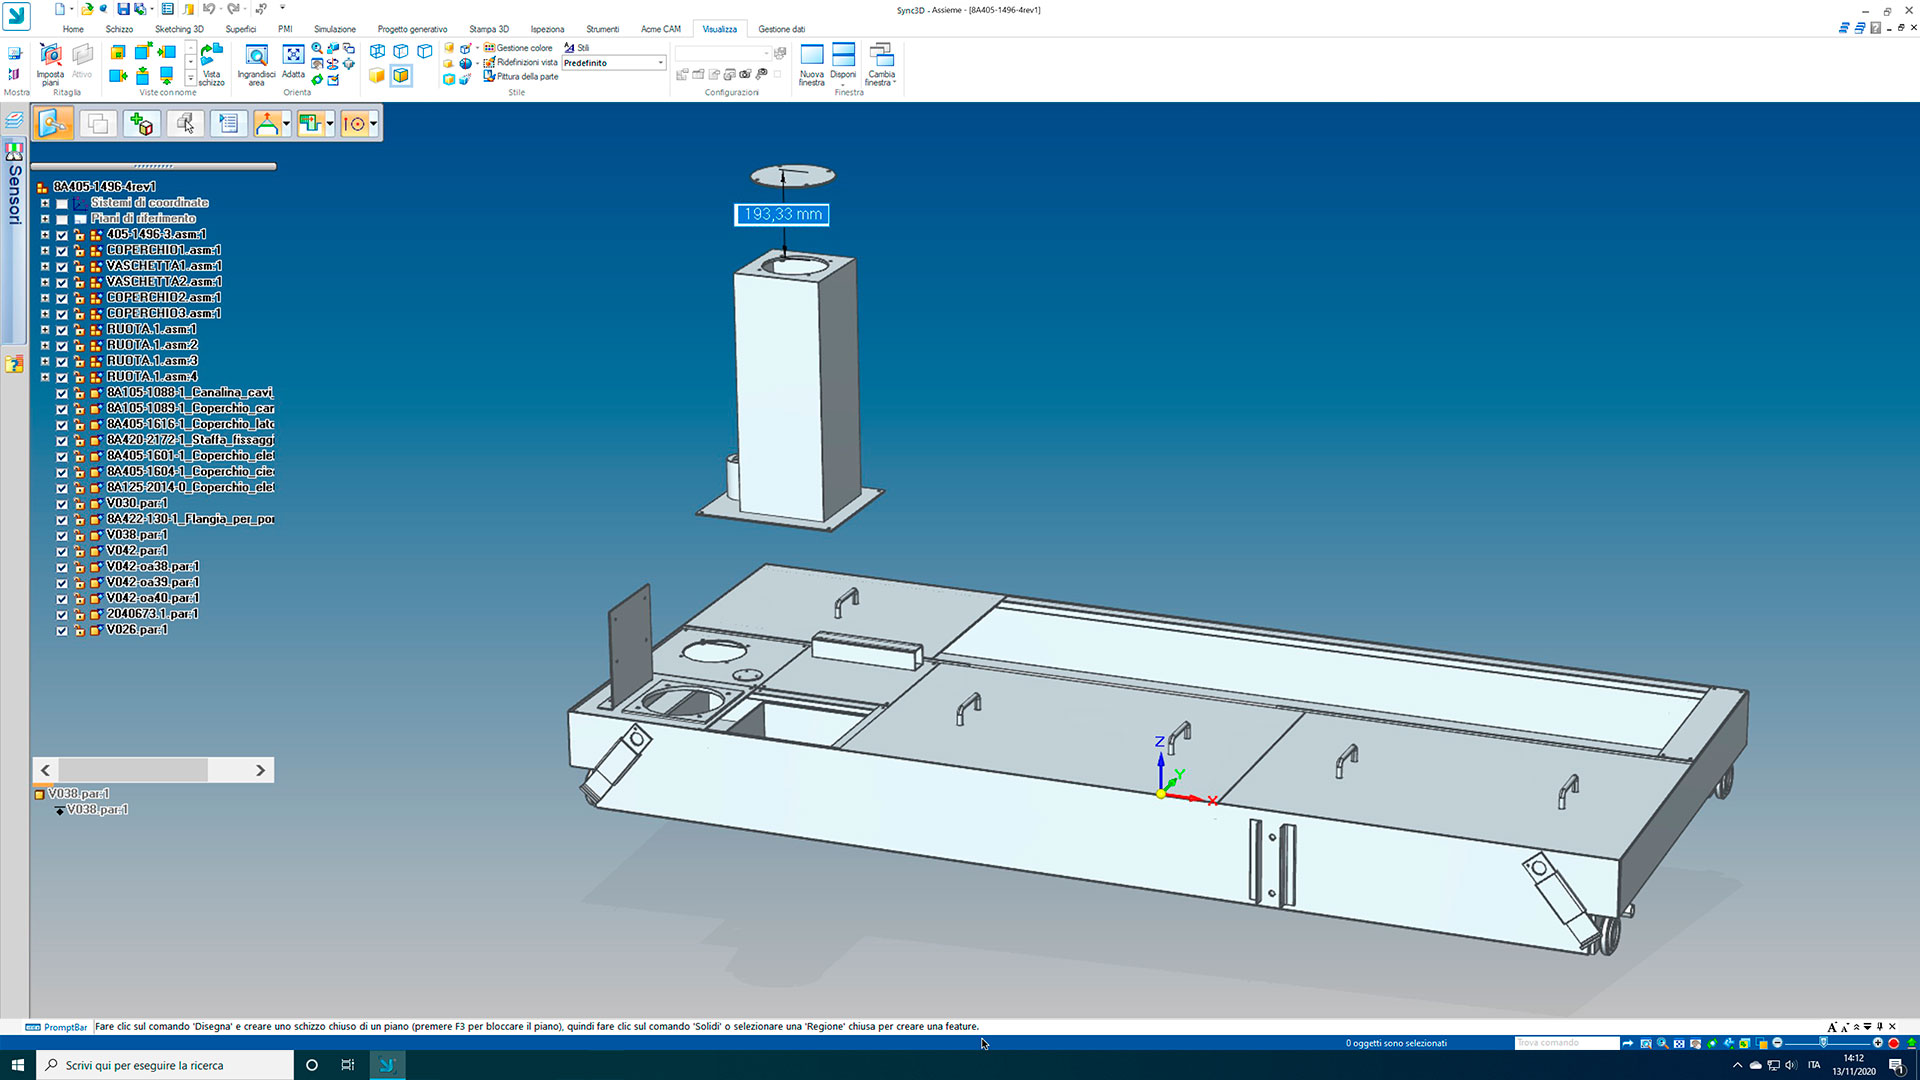1920x1080 pixels.
Task: Expand COPERCHIO1.asm:1 node
Action: [x=45, y=251]
